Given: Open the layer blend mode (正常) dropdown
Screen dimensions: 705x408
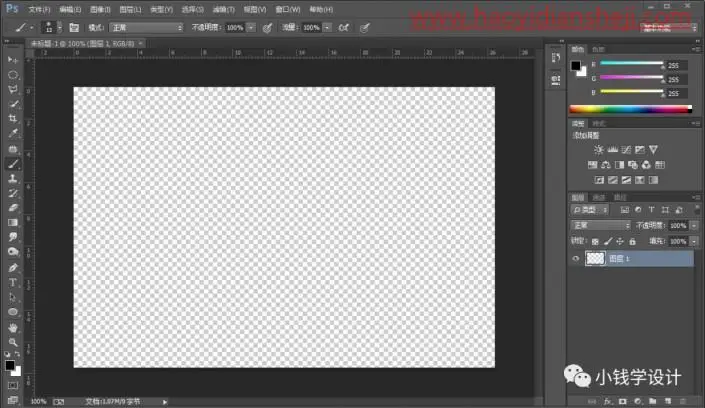Looking at the screenshot, I should (x=601, y=225).
